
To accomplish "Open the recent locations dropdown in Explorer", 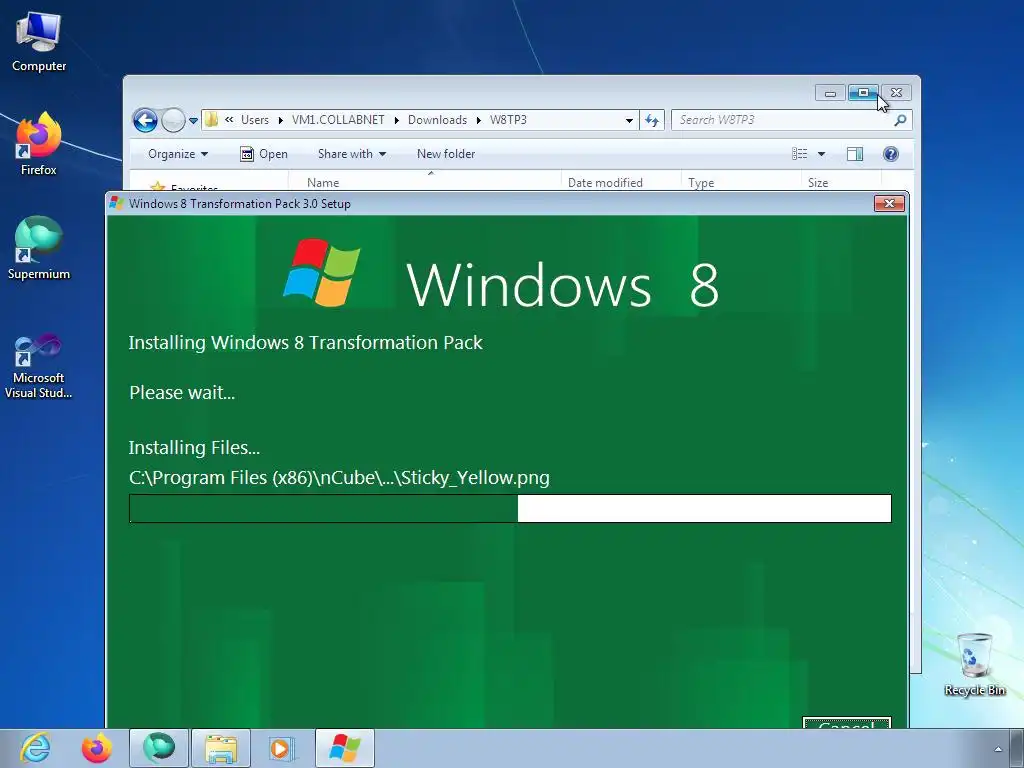I will [x=193, y=121].
